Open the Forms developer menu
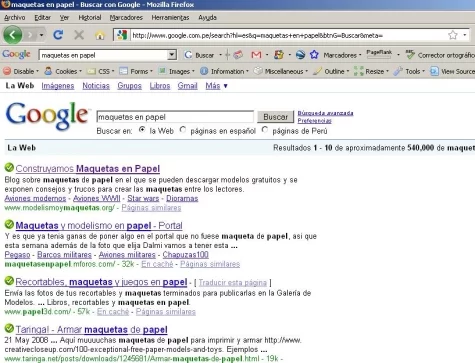 click(136, 71)
